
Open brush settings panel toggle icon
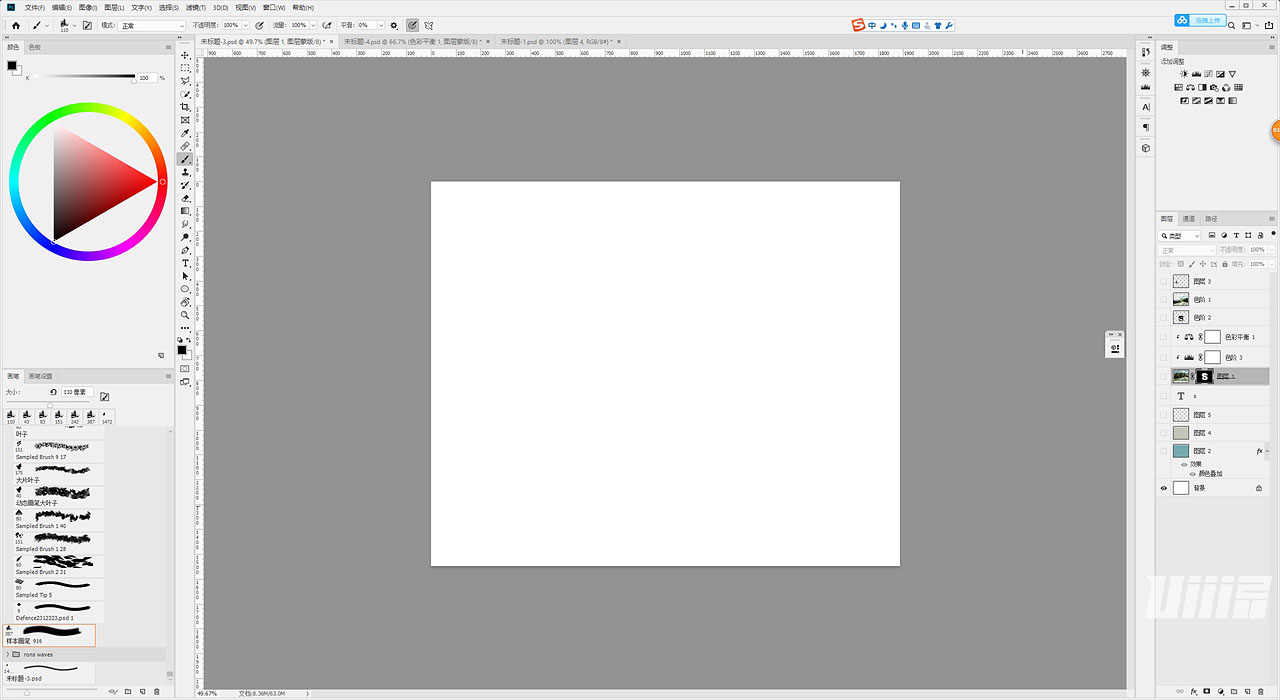pyautogui.click(x=87, y=25)
